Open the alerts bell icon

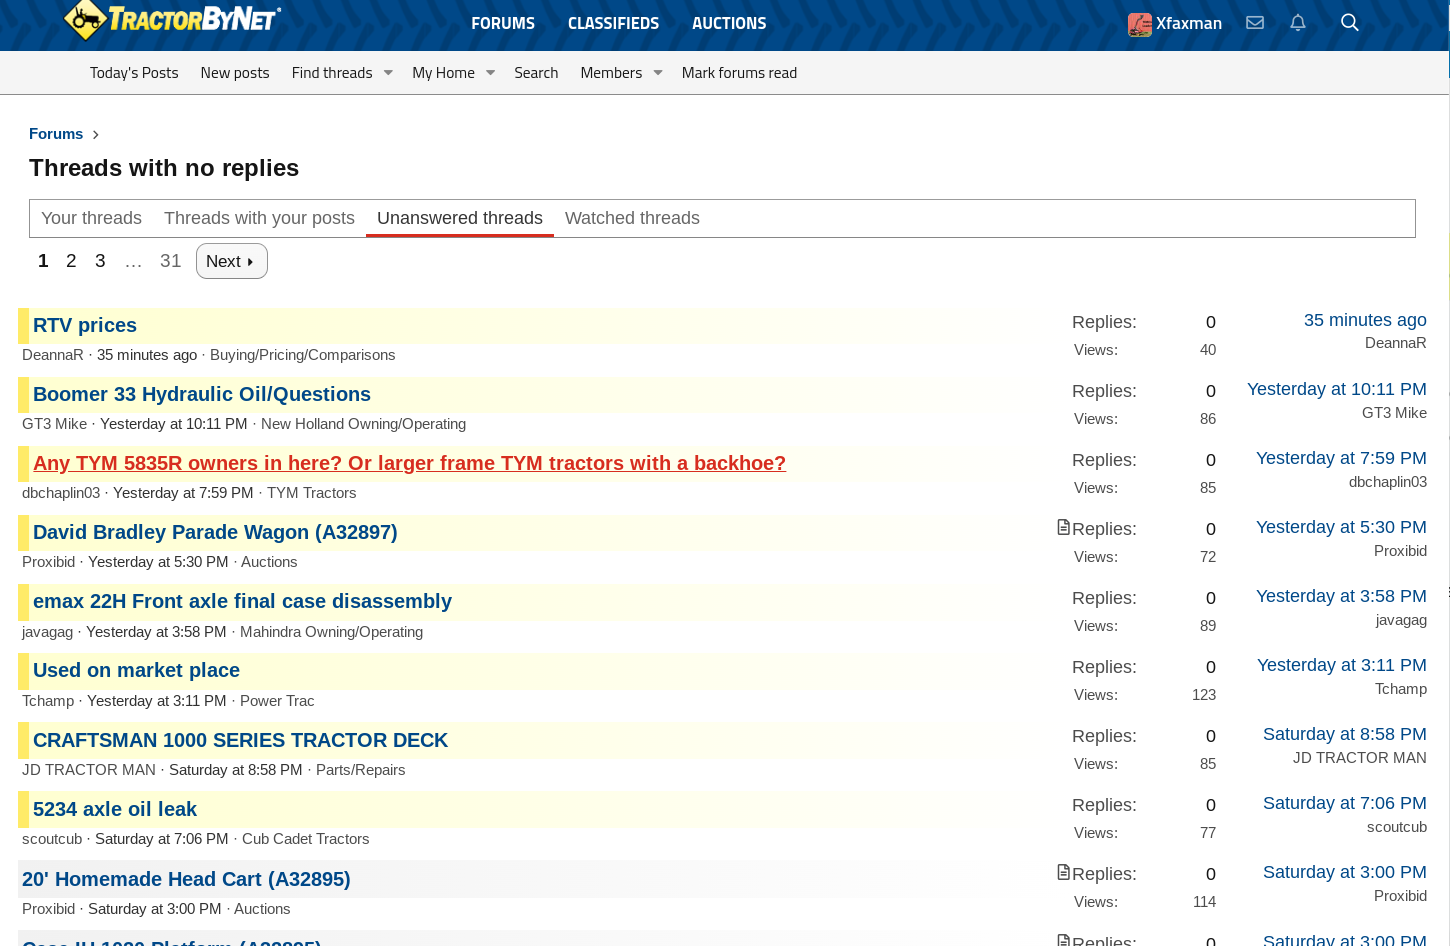1298,22
